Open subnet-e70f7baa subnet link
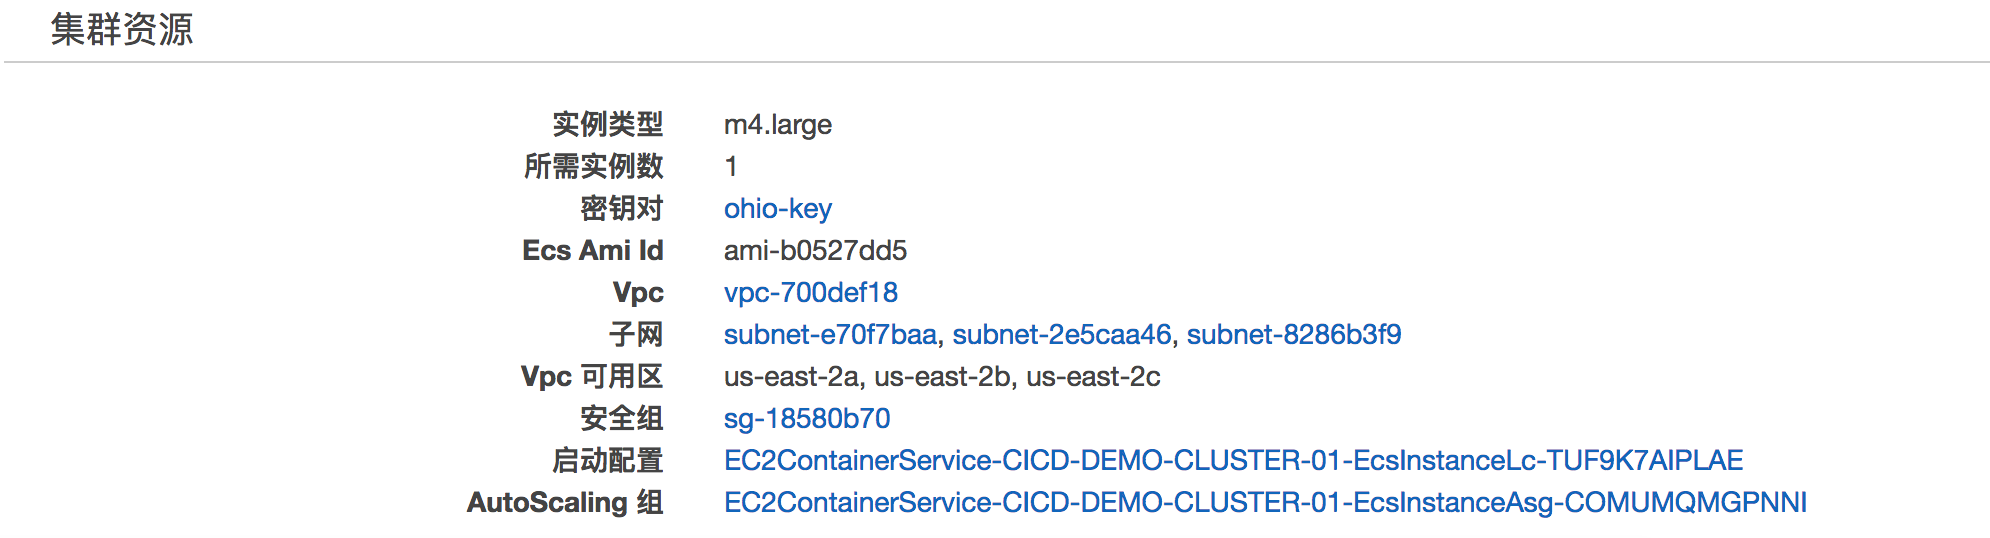Viewport: 1990px width, 538px height. (x=830, y=334)
